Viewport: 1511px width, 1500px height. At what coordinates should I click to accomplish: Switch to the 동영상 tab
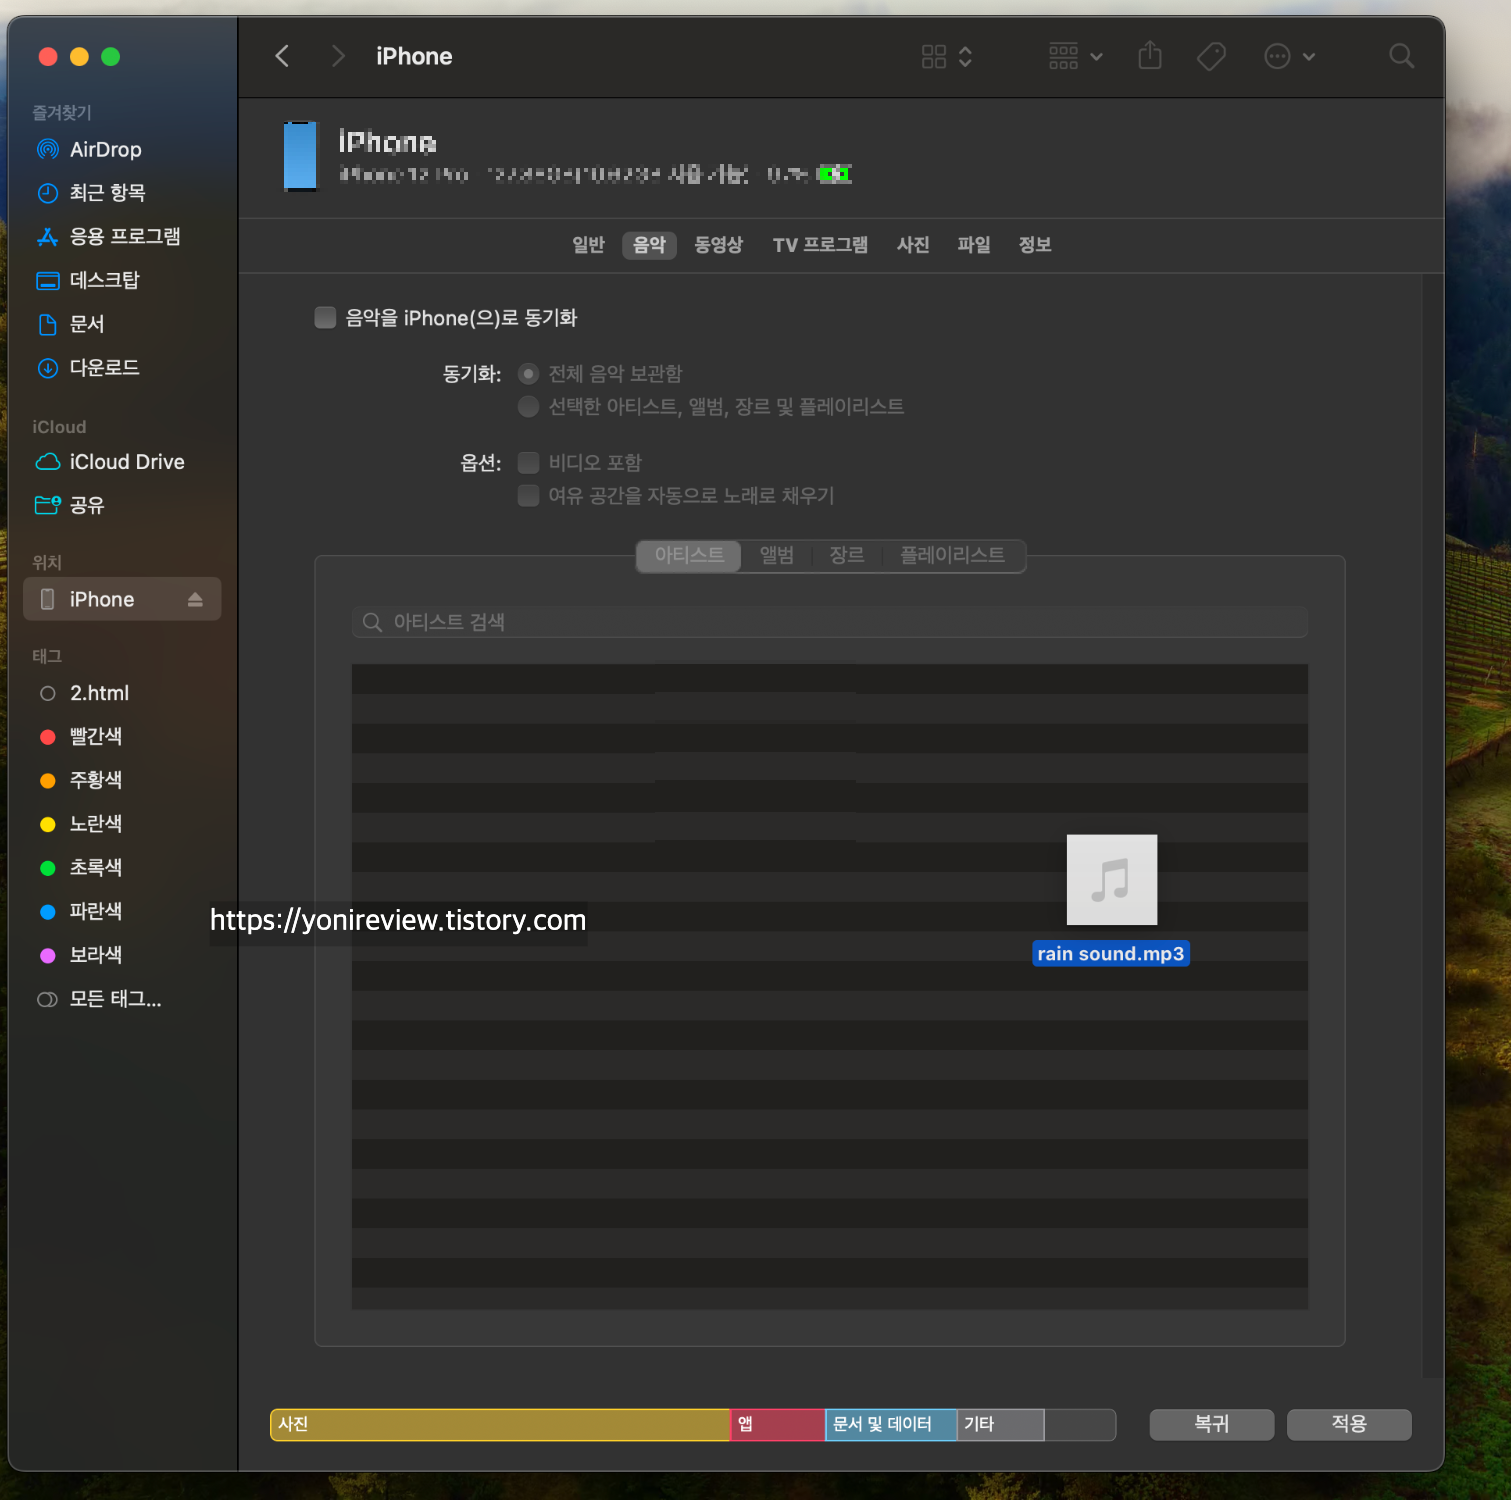tap(719, 245)
